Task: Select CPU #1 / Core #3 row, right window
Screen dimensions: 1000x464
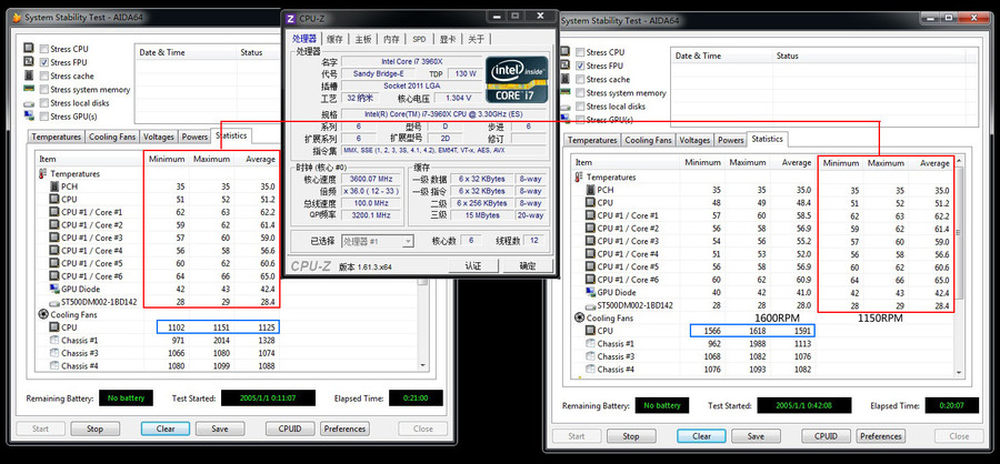Action: [695, 241]
